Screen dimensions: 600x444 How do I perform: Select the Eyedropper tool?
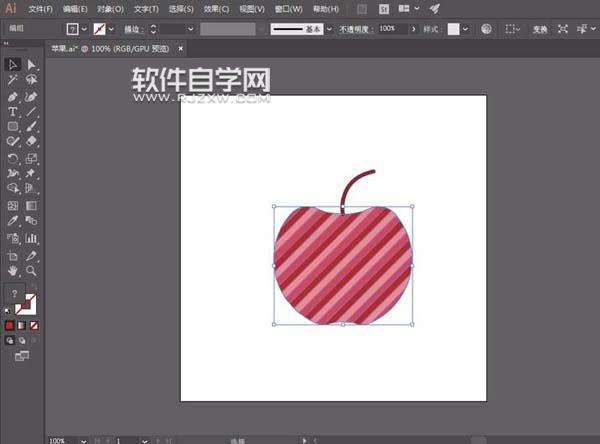point(13,220)
